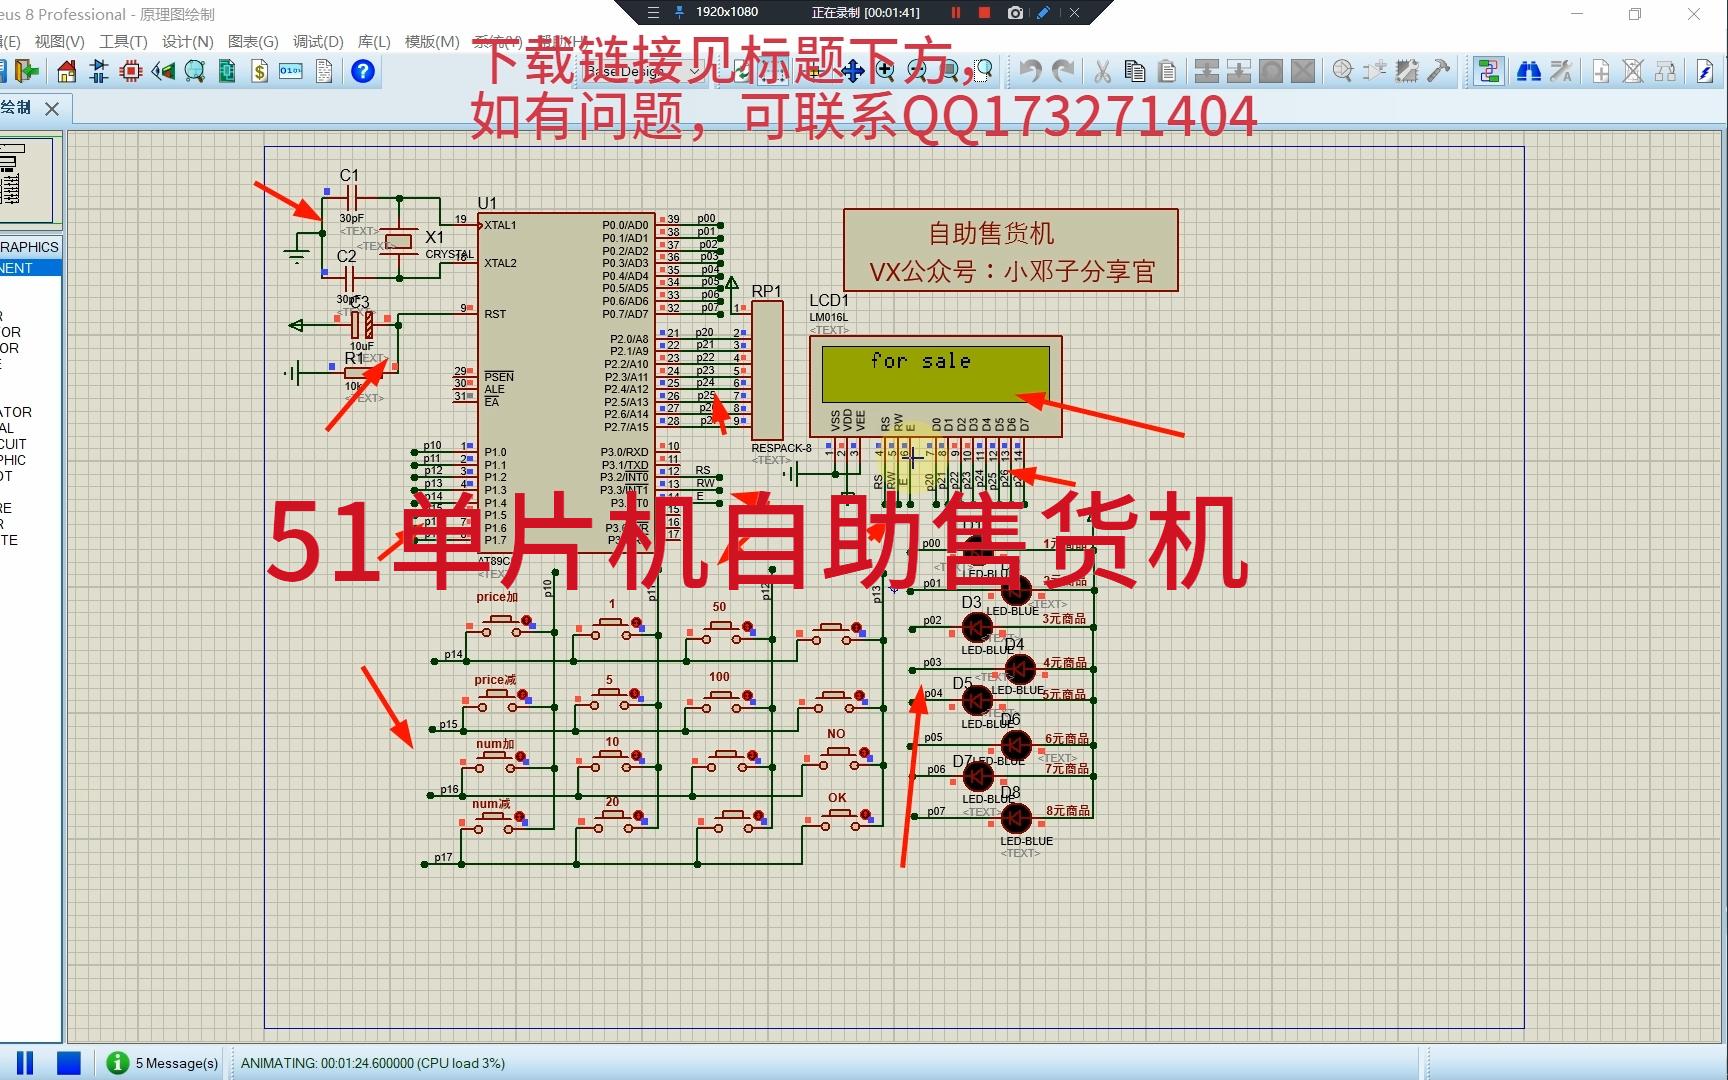Cut selection with scissors icon
The image size is (1728, 1080).
click(1102, 71)
